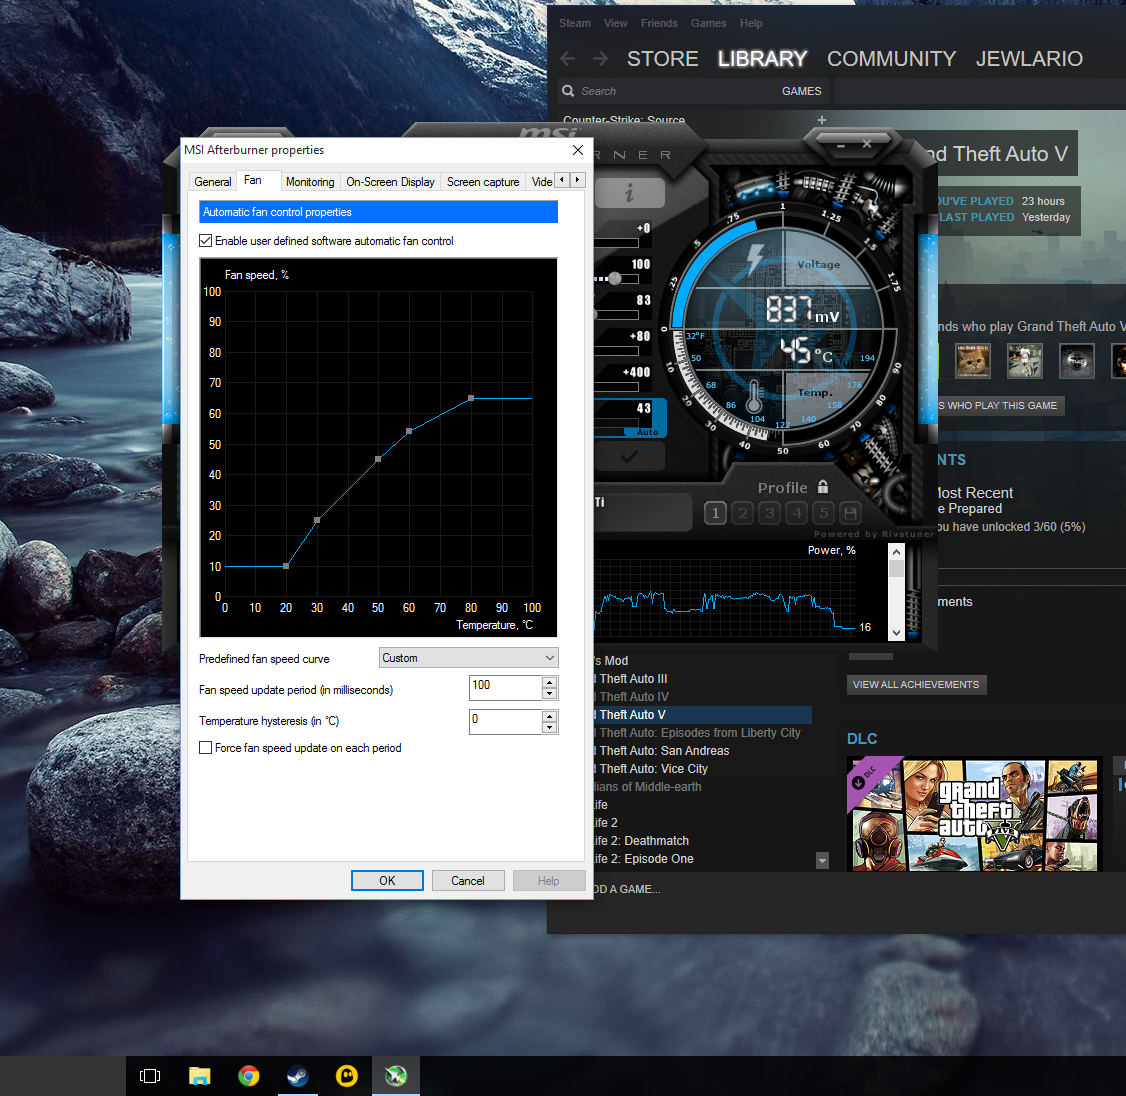This screenshot has height=1096, width=1126.
Task: Click the temperature hysteresis input field
Action: coord(505,721)
